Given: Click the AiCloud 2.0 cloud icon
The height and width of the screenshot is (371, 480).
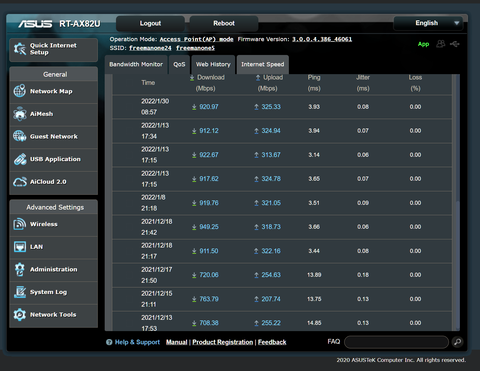Looking at the screenshot, I should 20,182.
